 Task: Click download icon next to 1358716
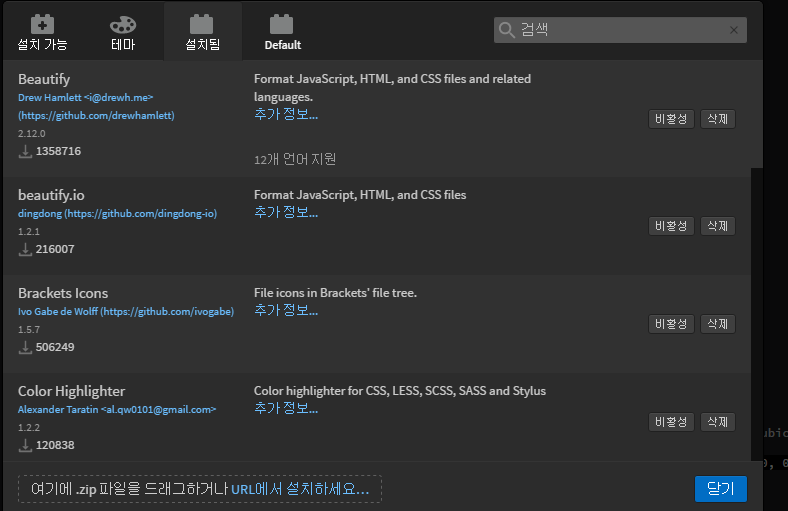pyautogui.click(x=25, y=151)
